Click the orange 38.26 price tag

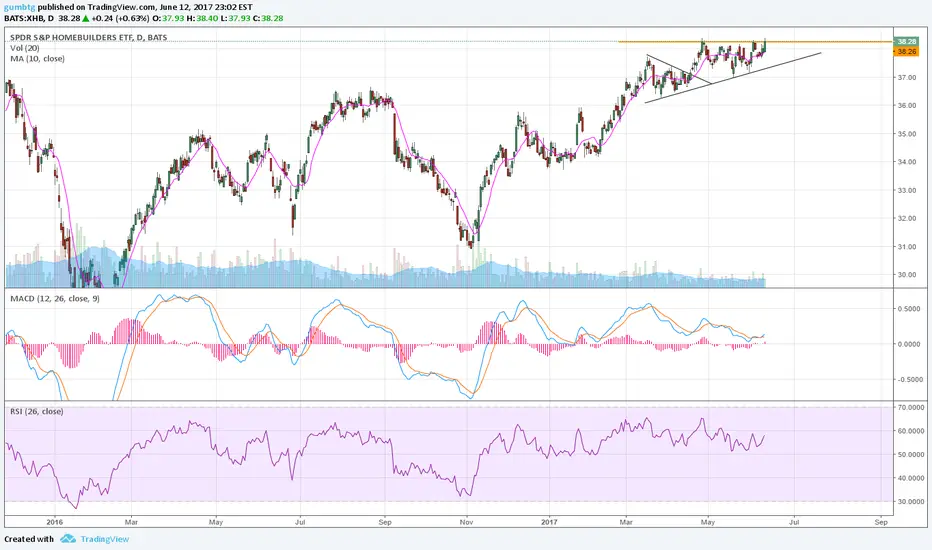pyautogui.click(x=906, y=52)
